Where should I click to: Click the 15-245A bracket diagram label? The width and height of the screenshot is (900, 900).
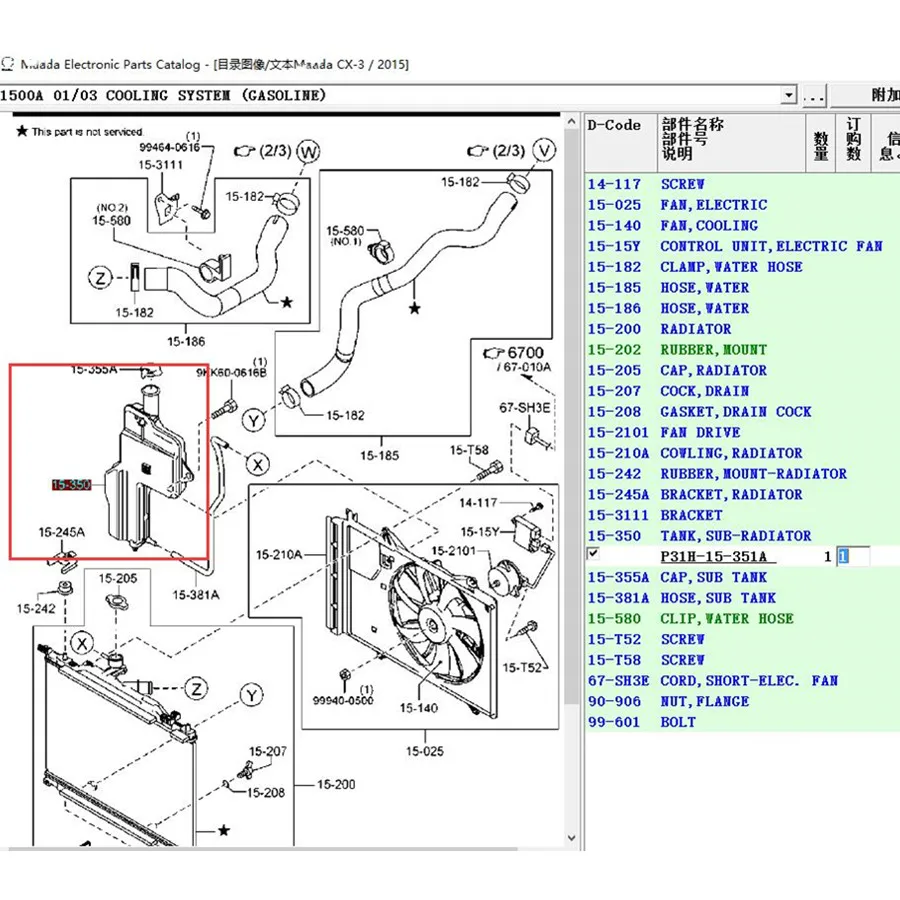click(x=61, y=532)
